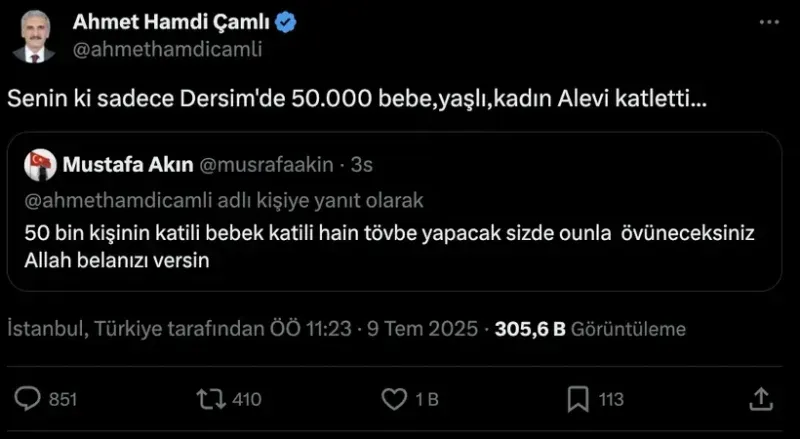The image size is (800, 439).
Task: Open the quoted tweet's 3s timestamp
Action: [362, 164]
